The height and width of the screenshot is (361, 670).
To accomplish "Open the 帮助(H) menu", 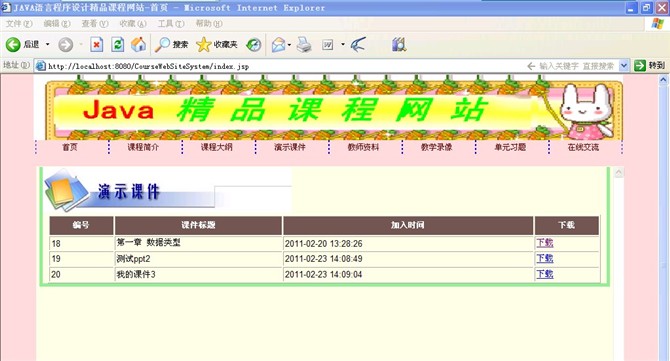I will coord(209,24).
